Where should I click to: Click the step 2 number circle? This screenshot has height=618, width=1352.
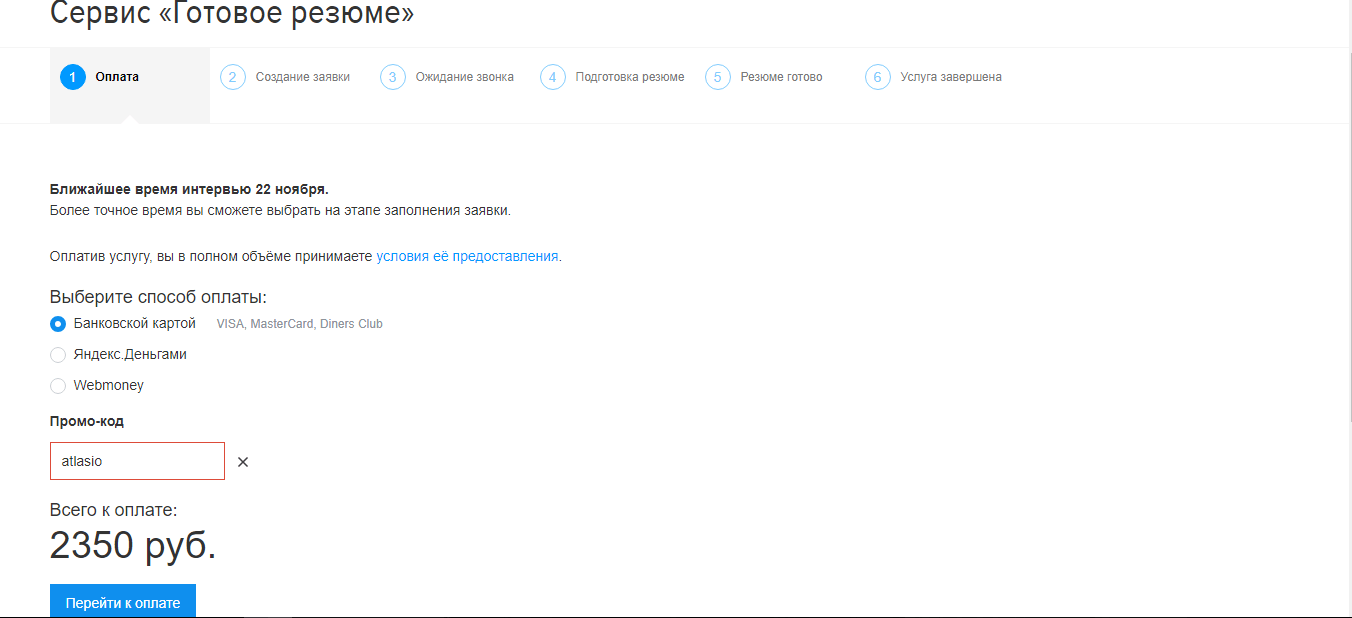[x=233, y=77]
